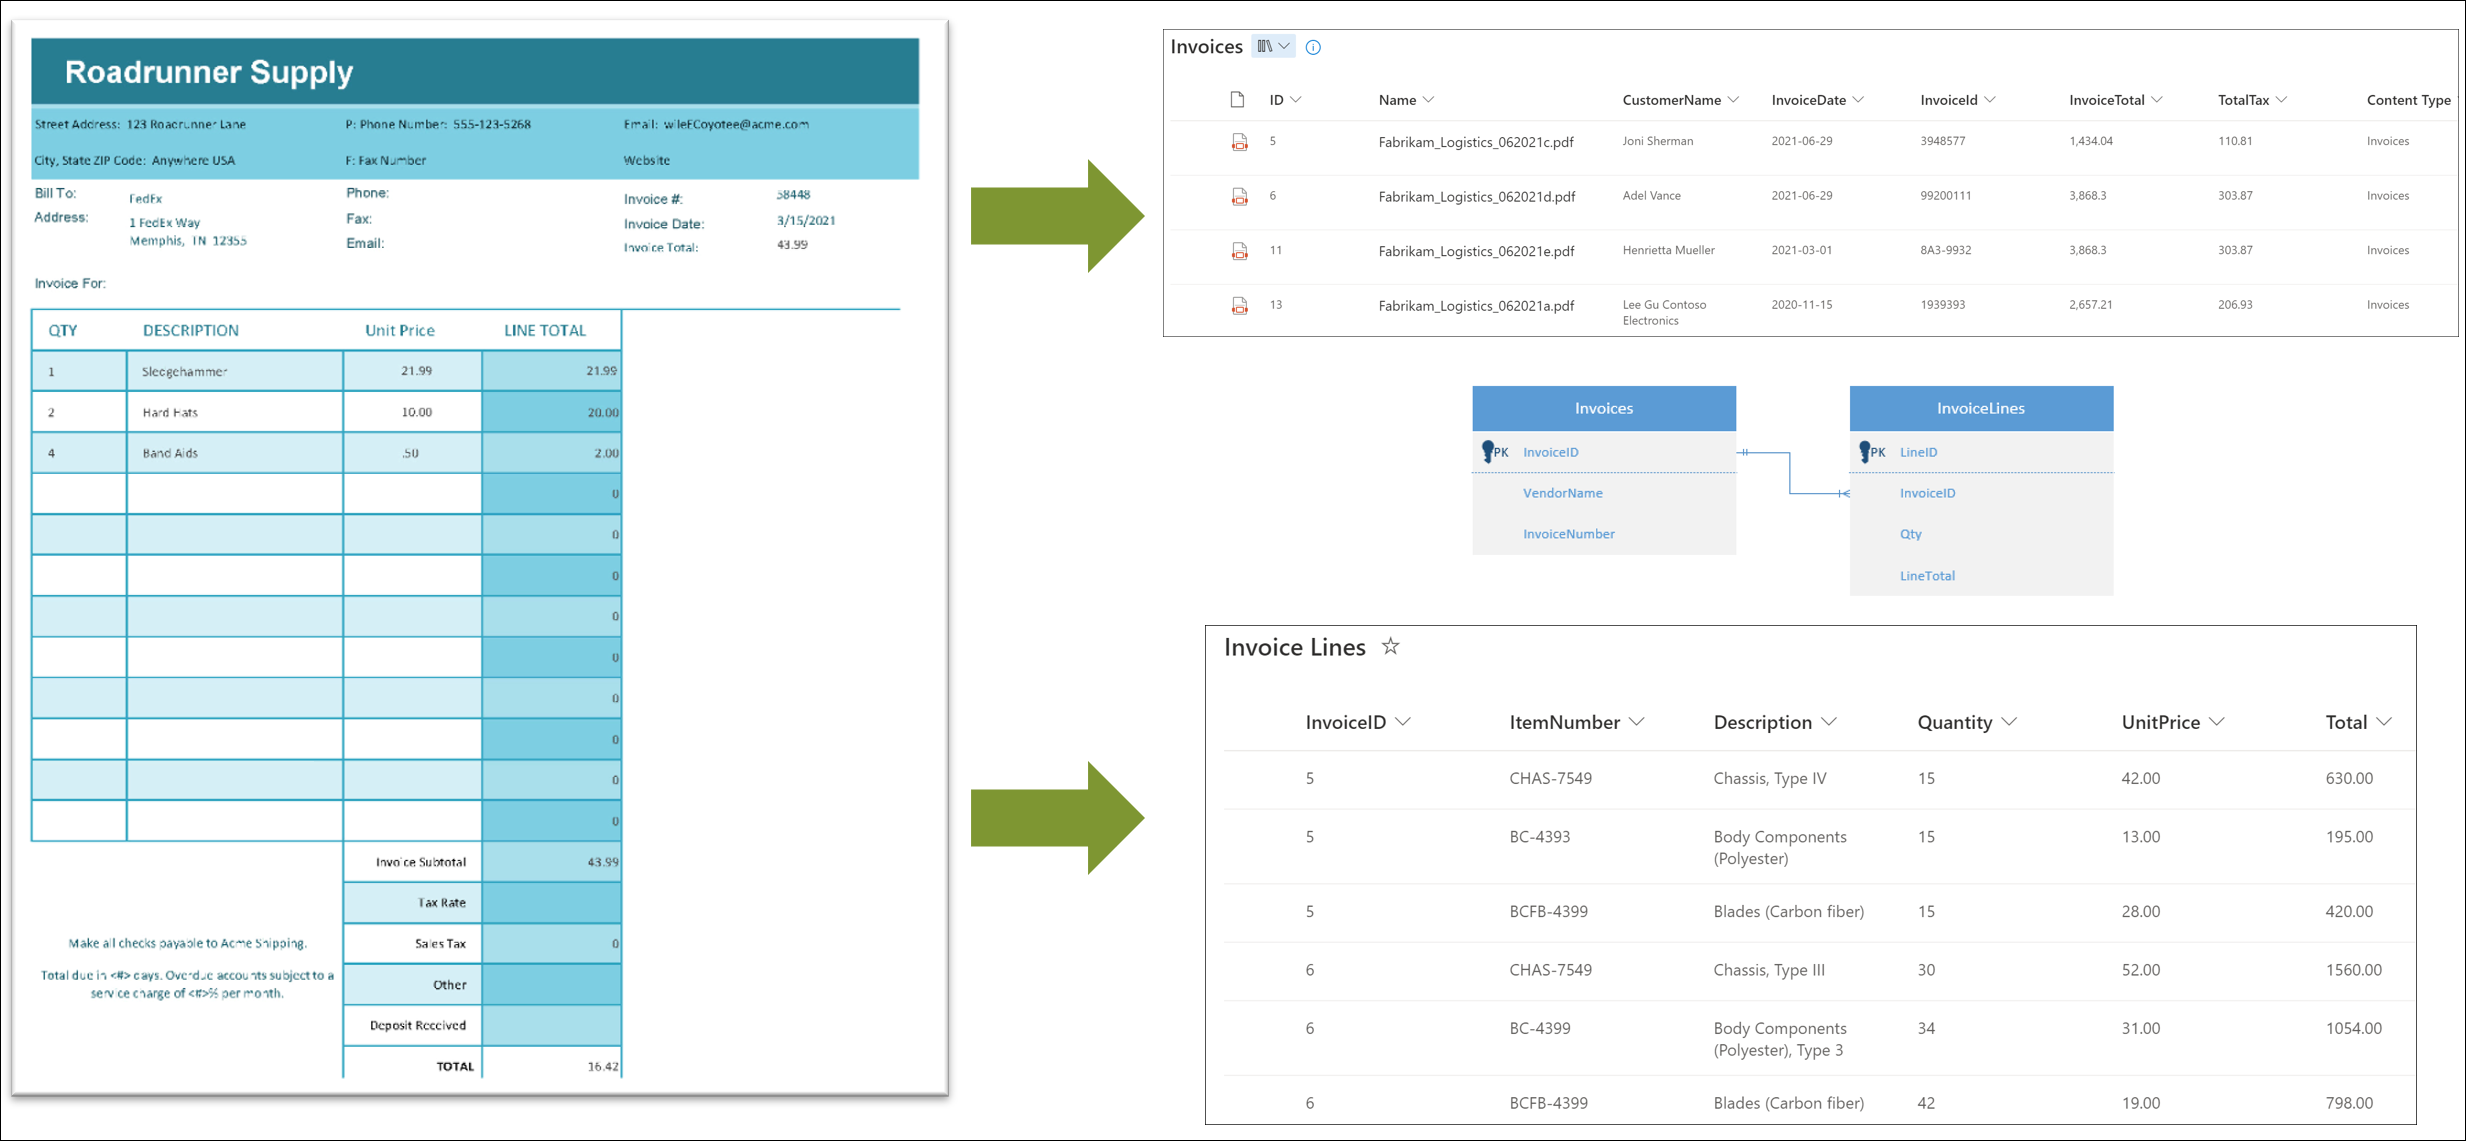Click the VendorName field in Invoices entity

1562,493
